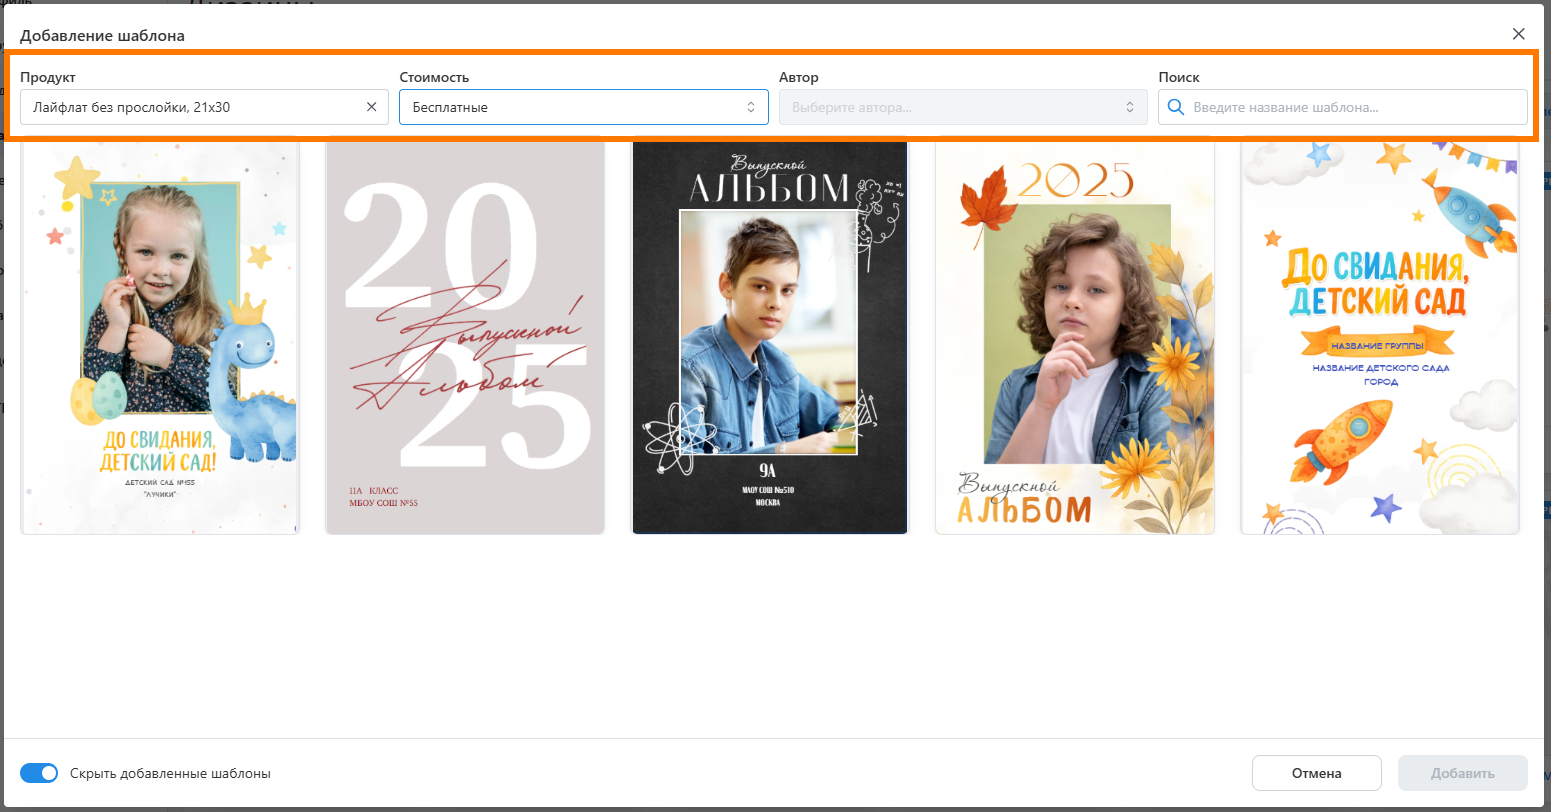
Task: Click the chevron arrows in the Автор field
Action: coord(1130,107)
